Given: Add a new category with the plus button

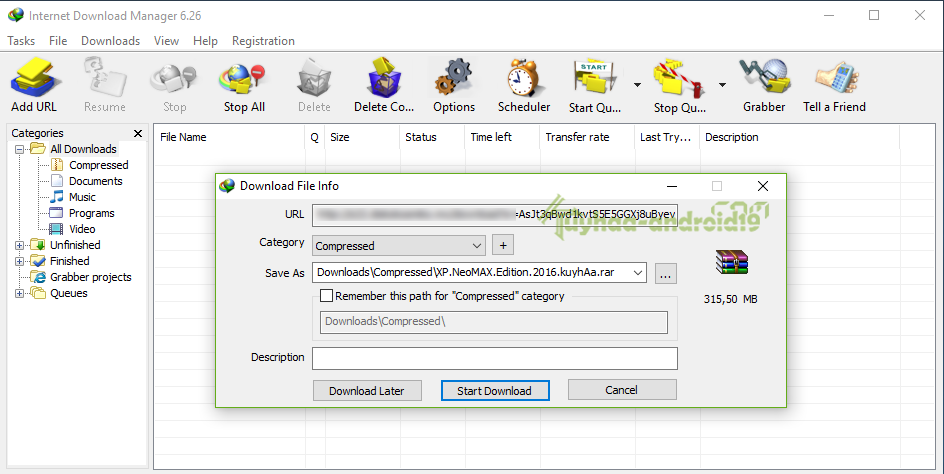Looking at the screenshot, I should pyautogui.click(x=503, y=246).
